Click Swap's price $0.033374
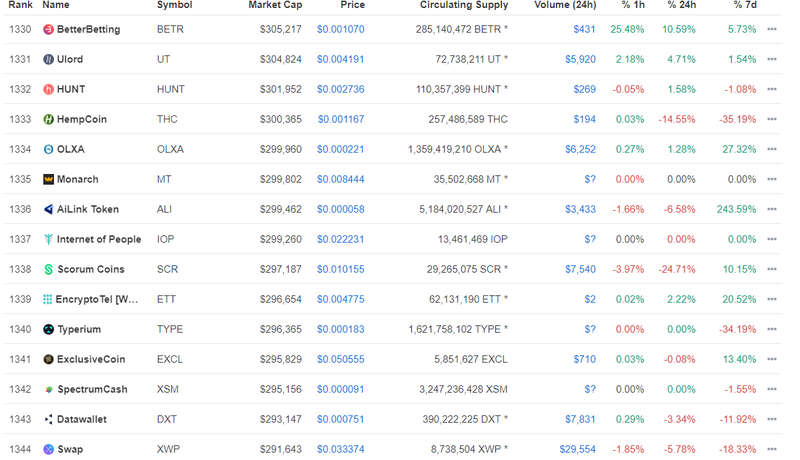The width and height of the screenshot is (800, 460). pyautogui.click(x=340, y=449)
